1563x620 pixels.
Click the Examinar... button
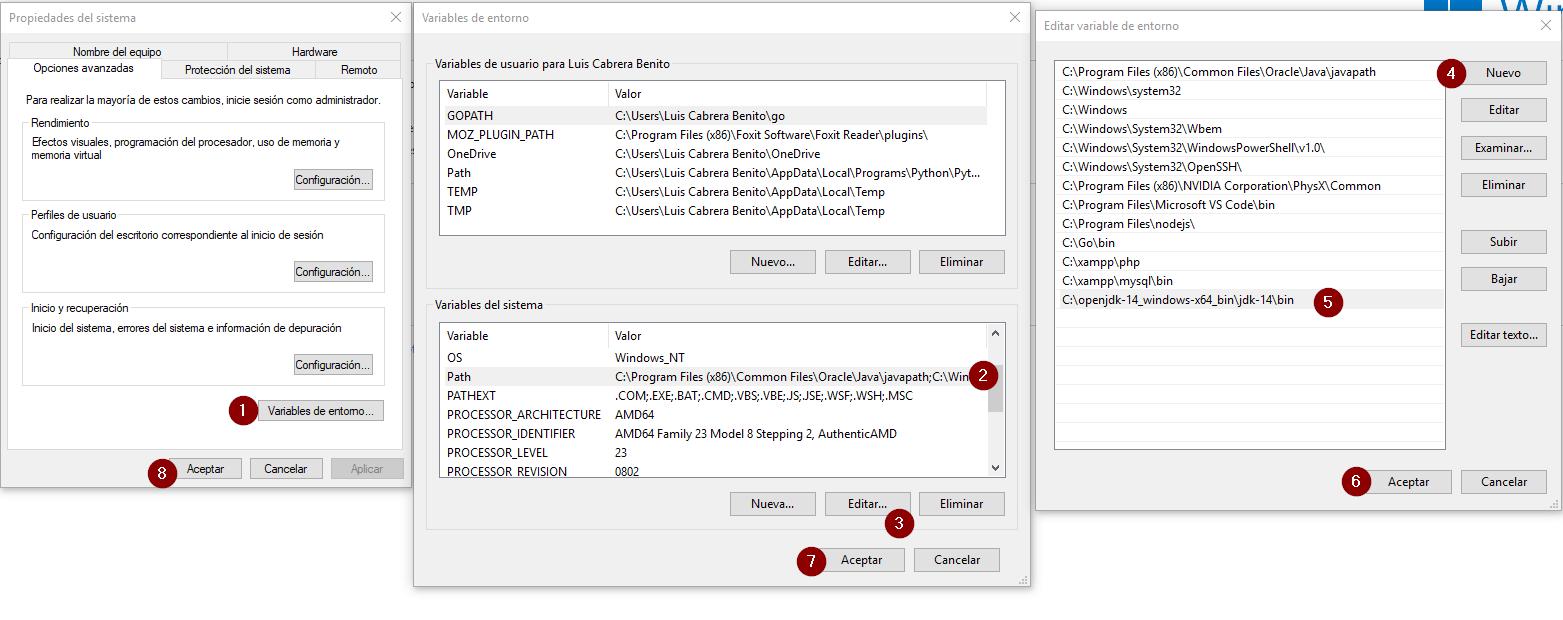pyautogui.click(x=1503, y=148)
